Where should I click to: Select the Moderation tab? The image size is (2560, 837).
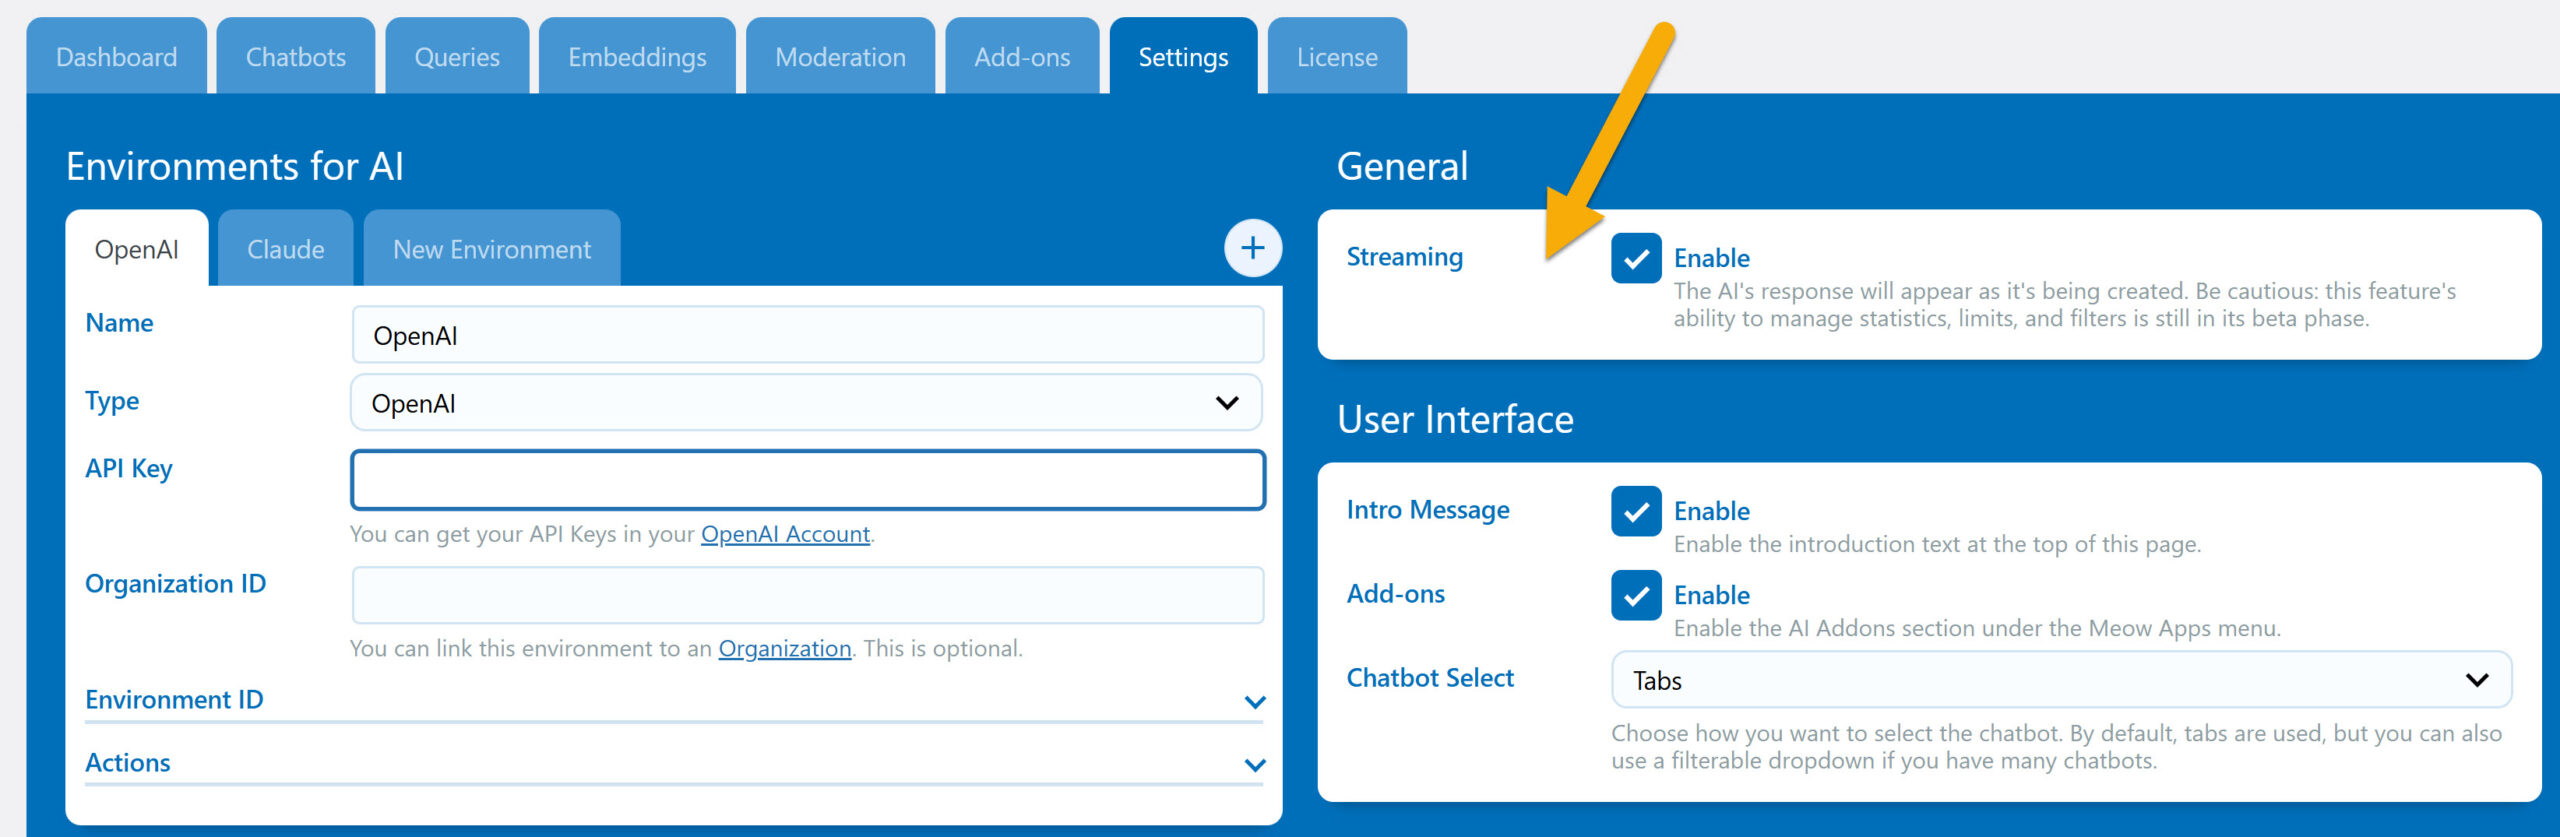coord(840,57)
